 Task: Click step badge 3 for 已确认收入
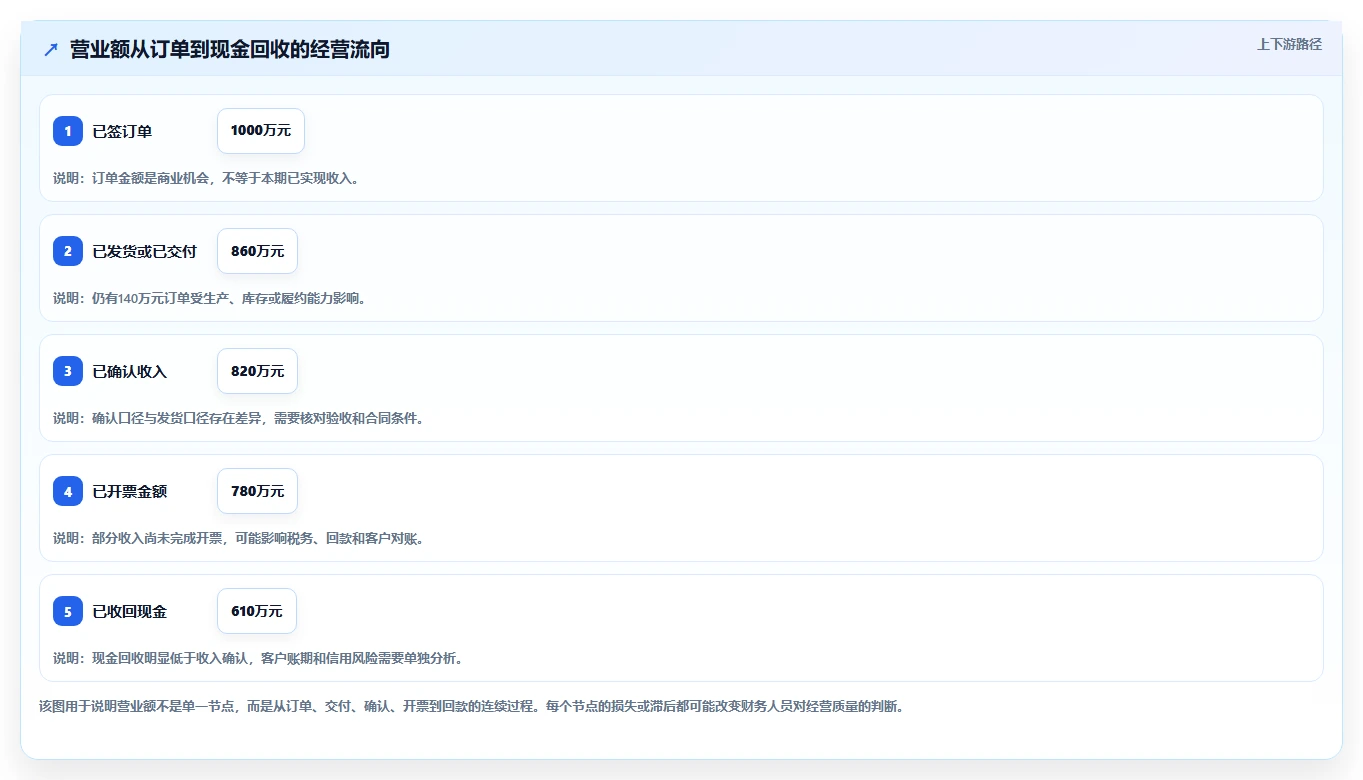pos(68,371)
